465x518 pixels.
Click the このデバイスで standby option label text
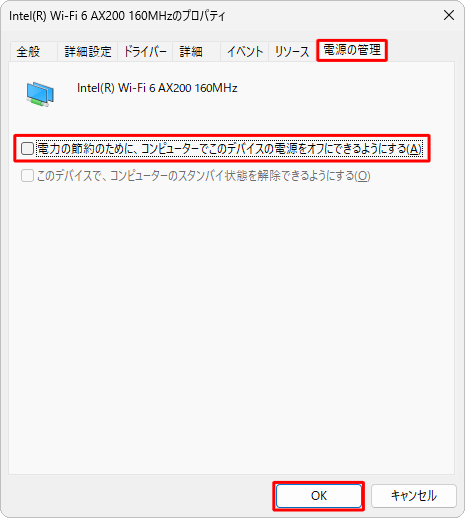pos(203,176)
